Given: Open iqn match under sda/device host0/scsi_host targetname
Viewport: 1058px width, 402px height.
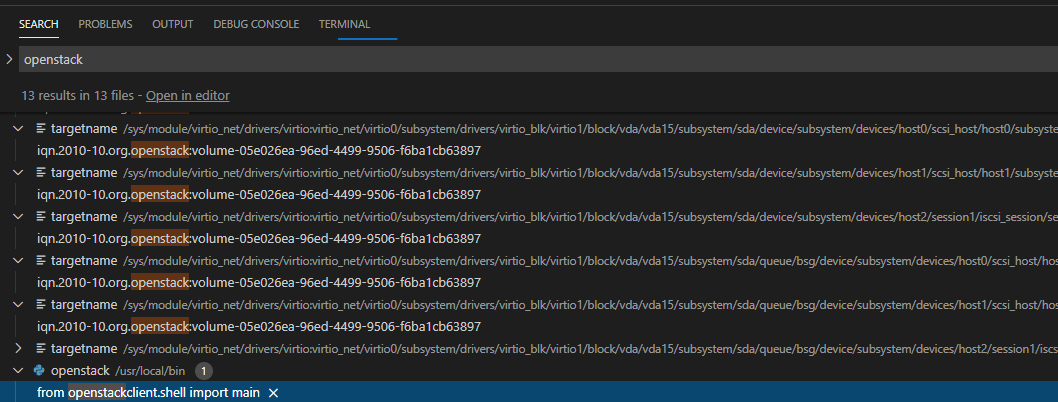Looking at the screenshot, I should (x=259, y=150).
